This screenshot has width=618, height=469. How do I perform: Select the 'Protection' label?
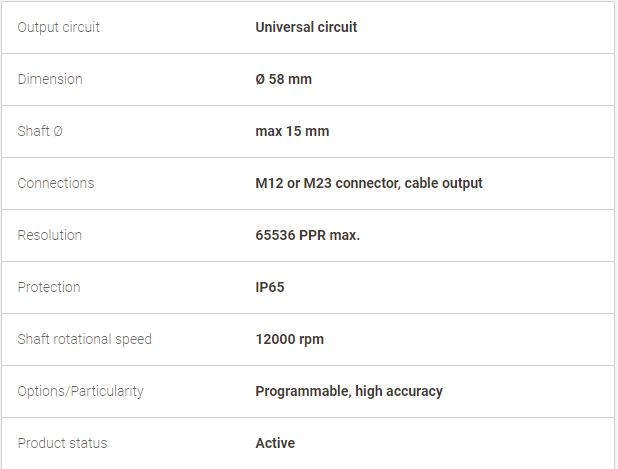(x=49, y=287)
